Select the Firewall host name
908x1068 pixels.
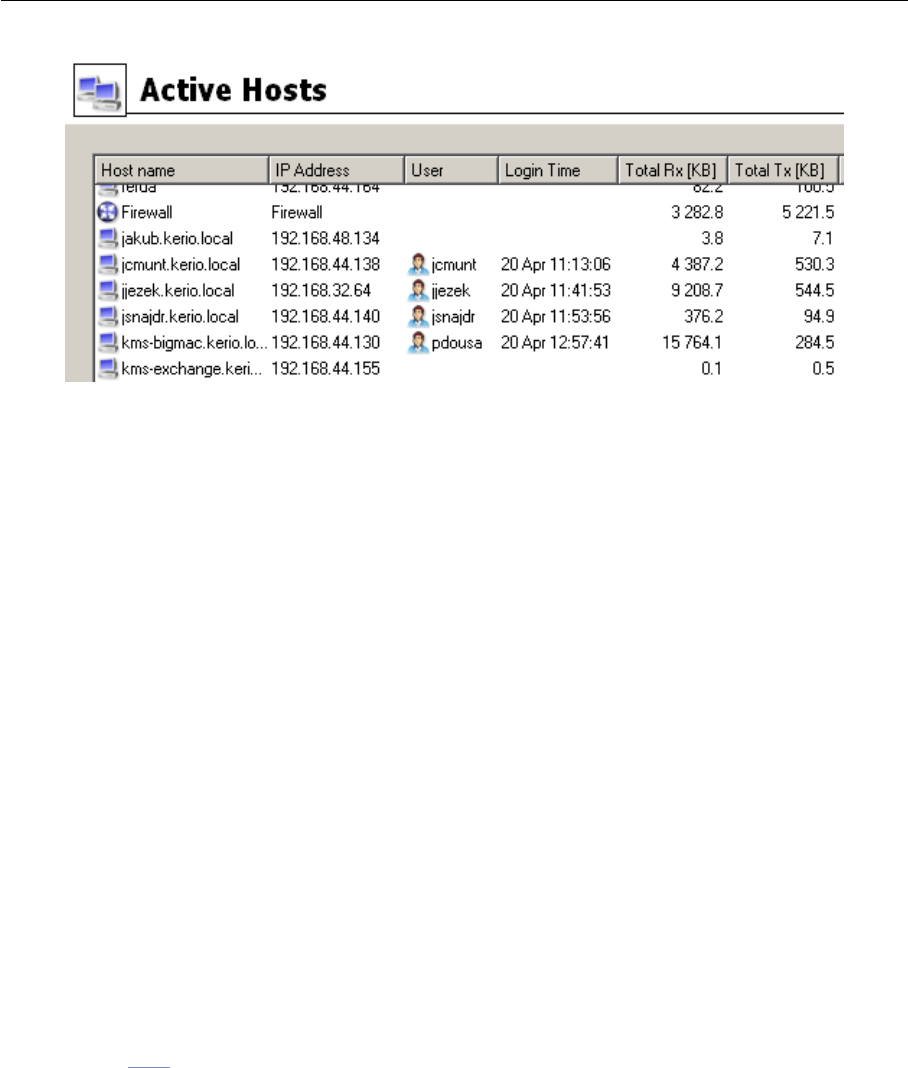(146, 213)
